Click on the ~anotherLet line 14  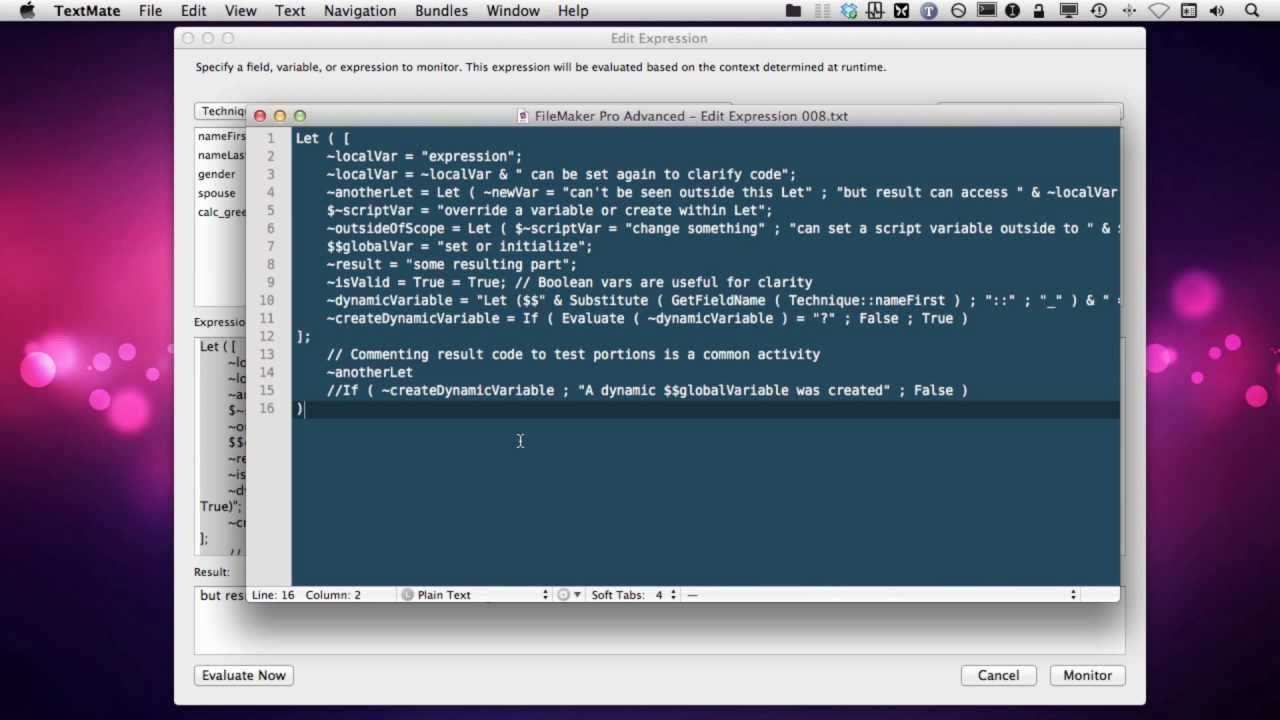click(x=369, y=372)
